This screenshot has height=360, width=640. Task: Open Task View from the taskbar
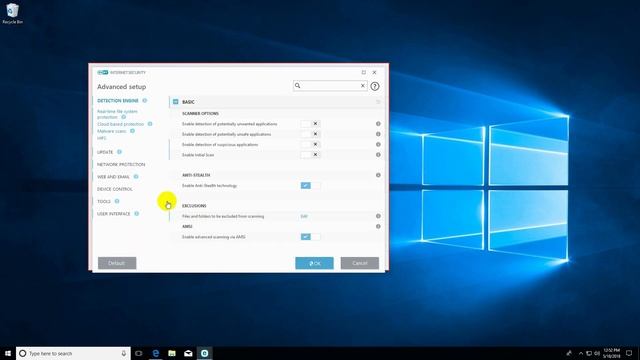coord(139,353)
